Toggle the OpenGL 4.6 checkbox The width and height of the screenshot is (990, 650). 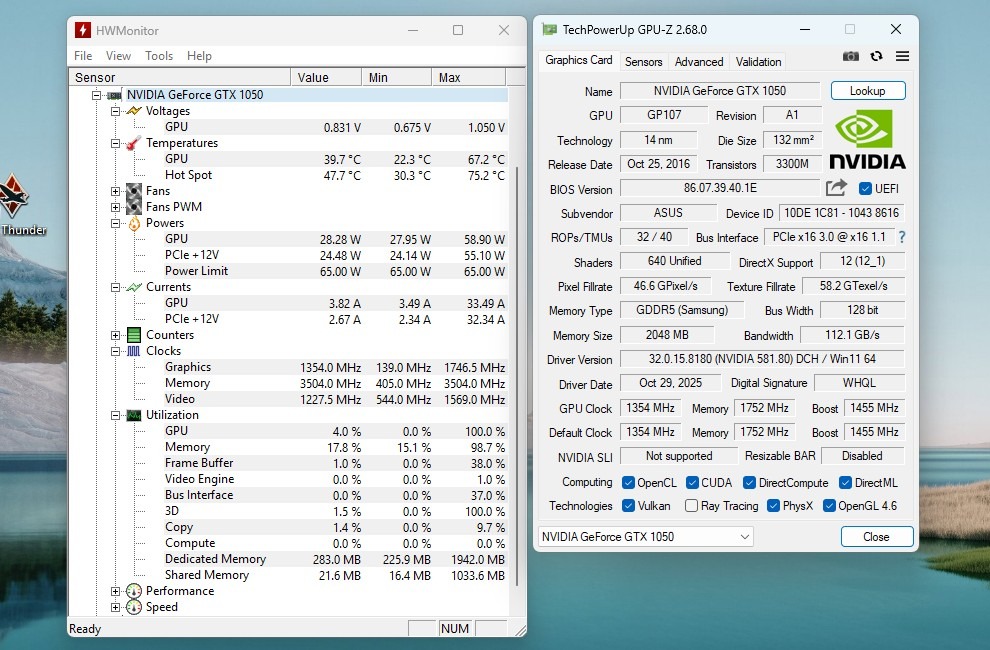pos(829,505)
